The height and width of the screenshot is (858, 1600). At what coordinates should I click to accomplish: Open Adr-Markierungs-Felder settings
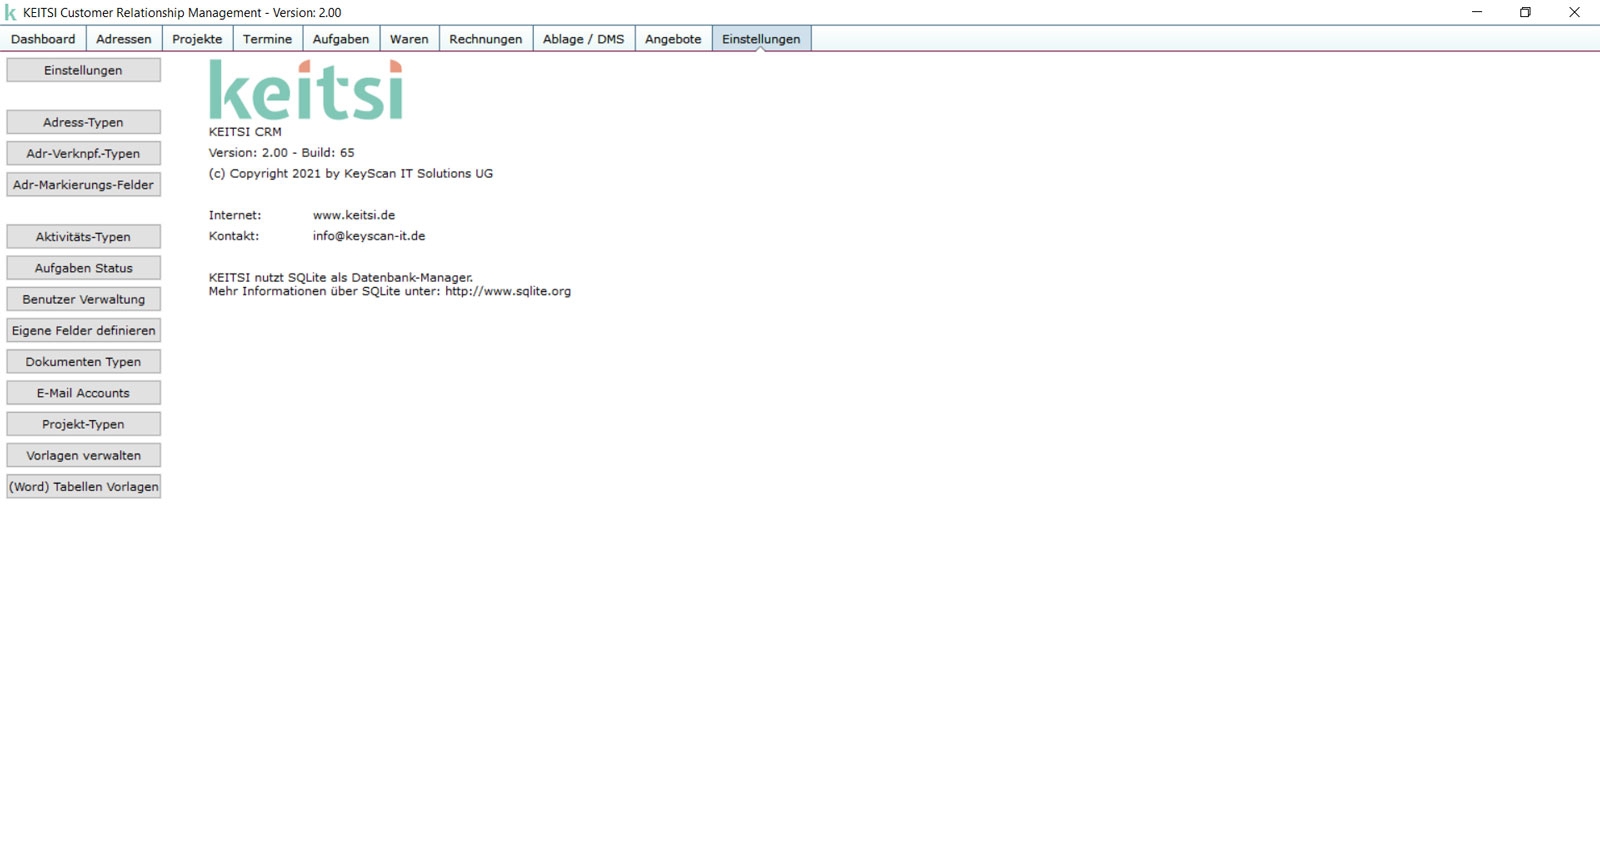click(83, 184)
